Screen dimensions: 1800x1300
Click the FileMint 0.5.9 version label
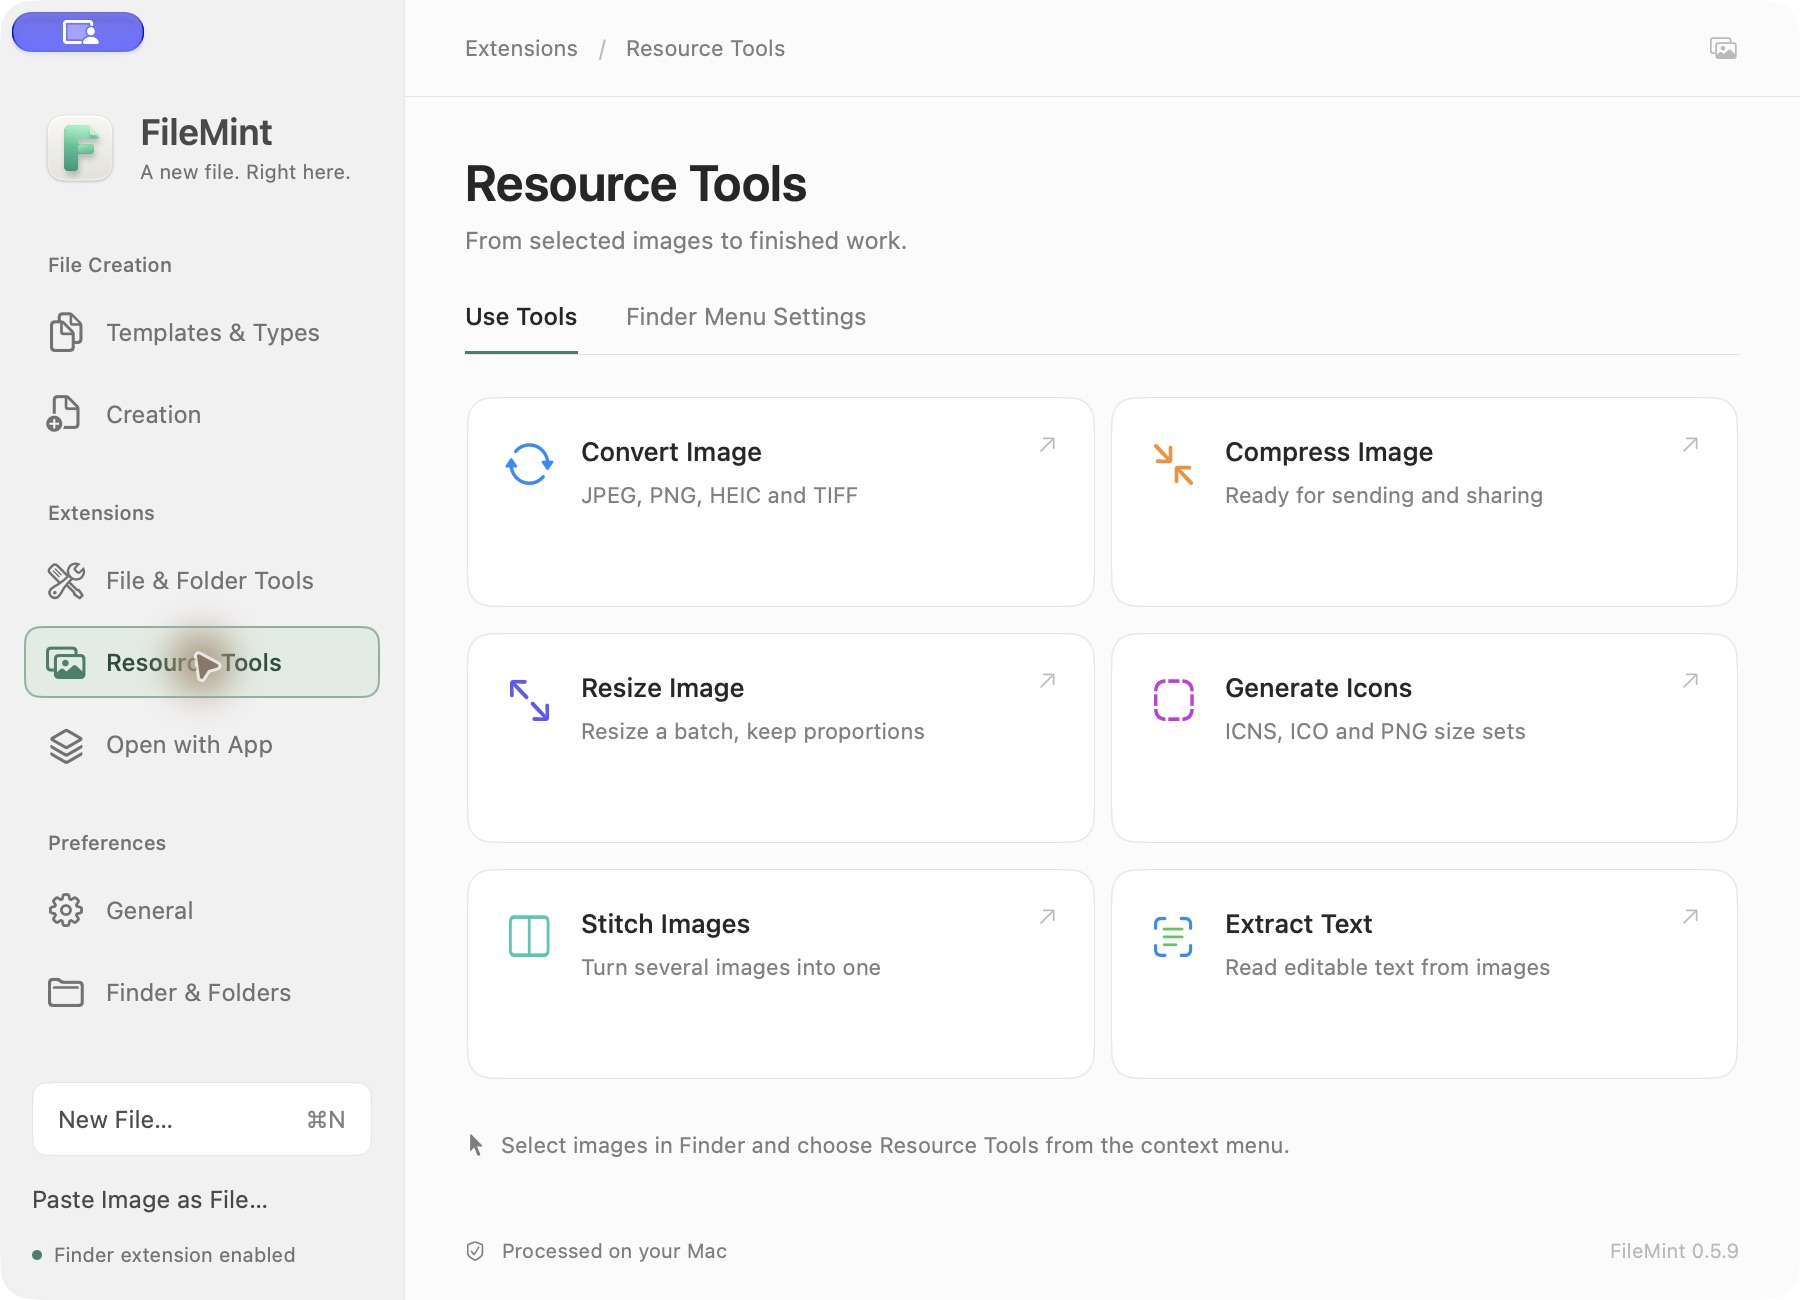(1674, 1251)
